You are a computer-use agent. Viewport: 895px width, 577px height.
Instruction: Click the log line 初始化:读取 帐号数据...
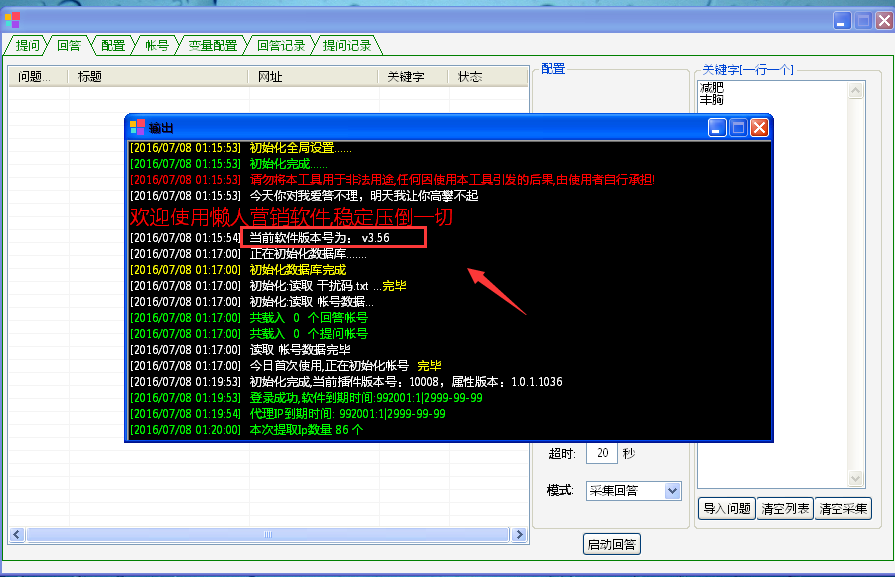tap(252, 302)
